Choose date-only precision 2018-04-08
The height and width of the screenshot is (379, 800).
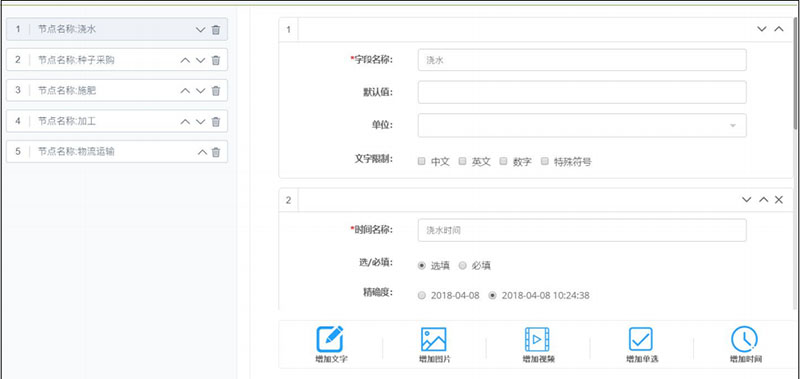(421, 295)
